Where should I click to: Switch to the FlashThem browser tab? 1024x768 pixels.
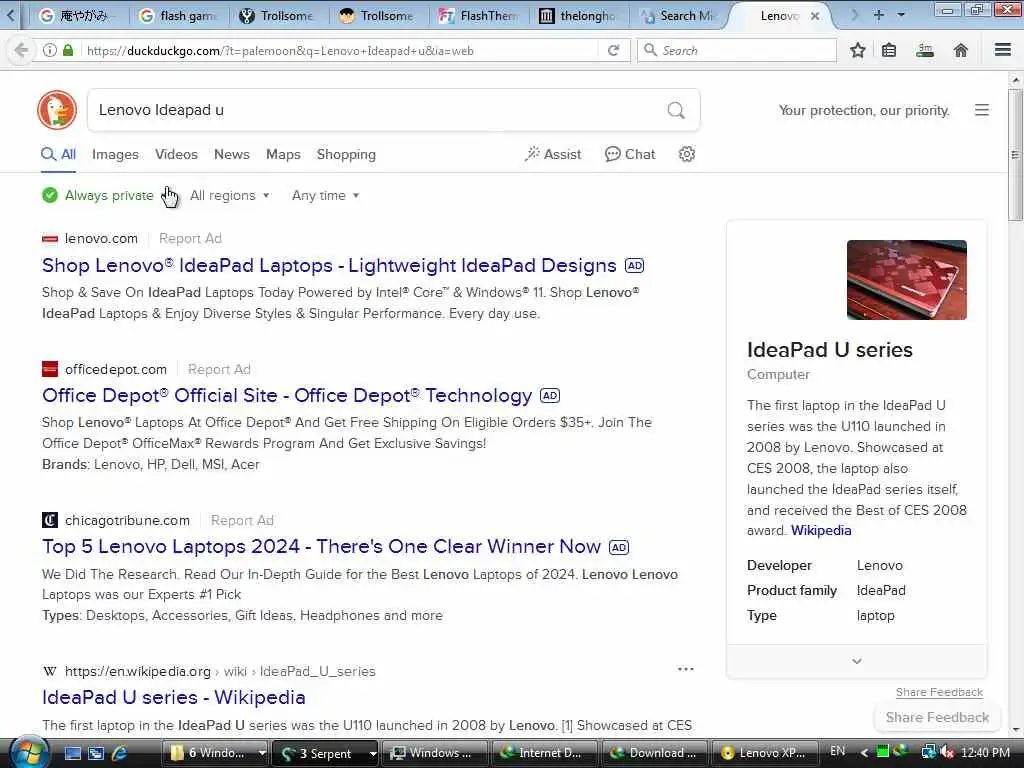click(478, 16)
